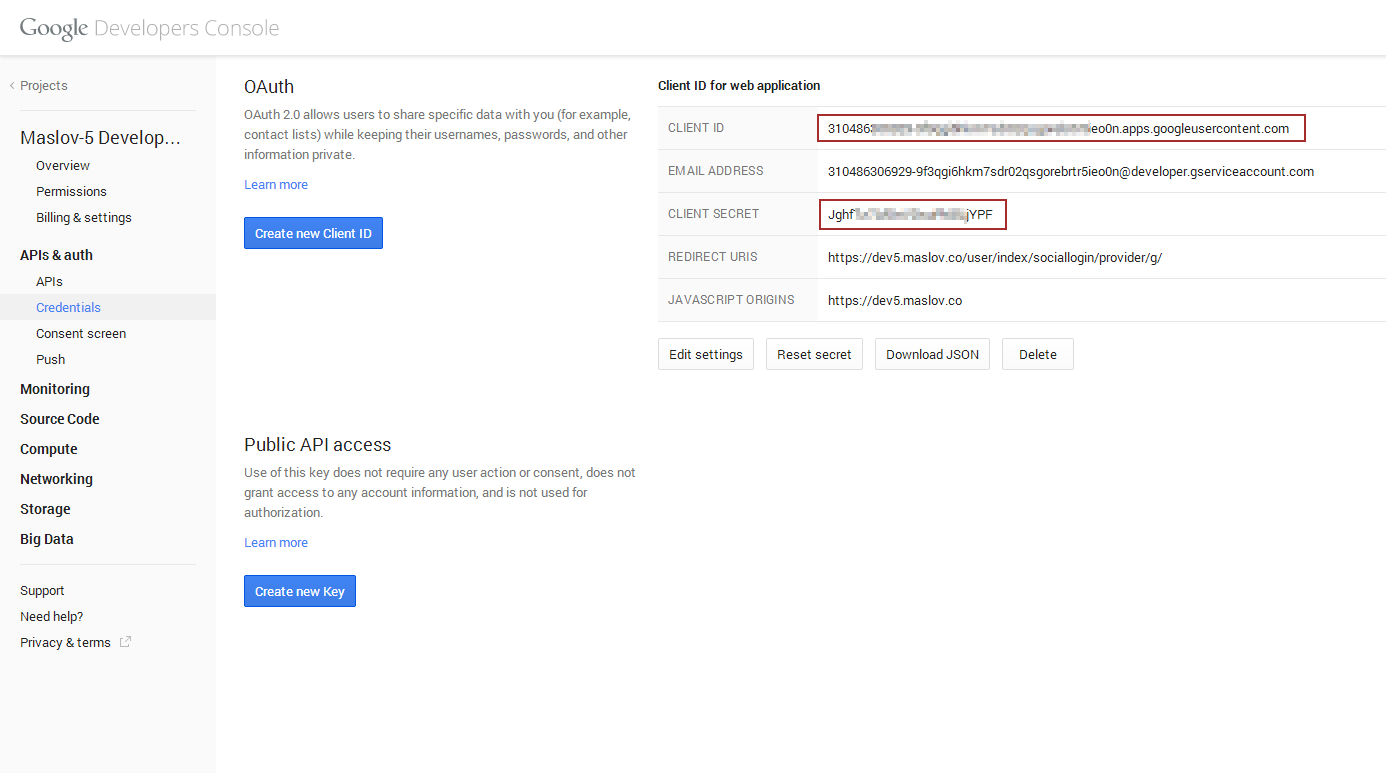Open the Push sidebar item
1386x773 pixels.
tap(50, 360)
